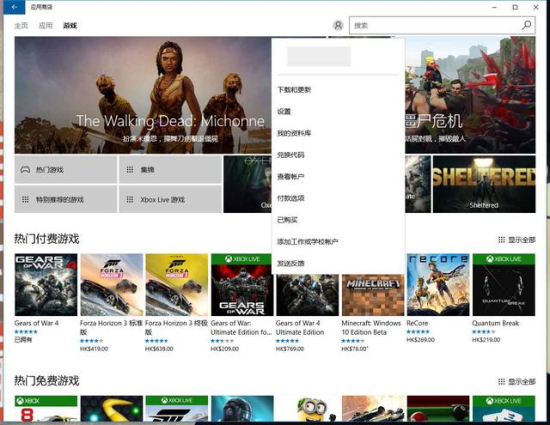
Task: Open the 热门游戏 category tile
Action: 66,169
